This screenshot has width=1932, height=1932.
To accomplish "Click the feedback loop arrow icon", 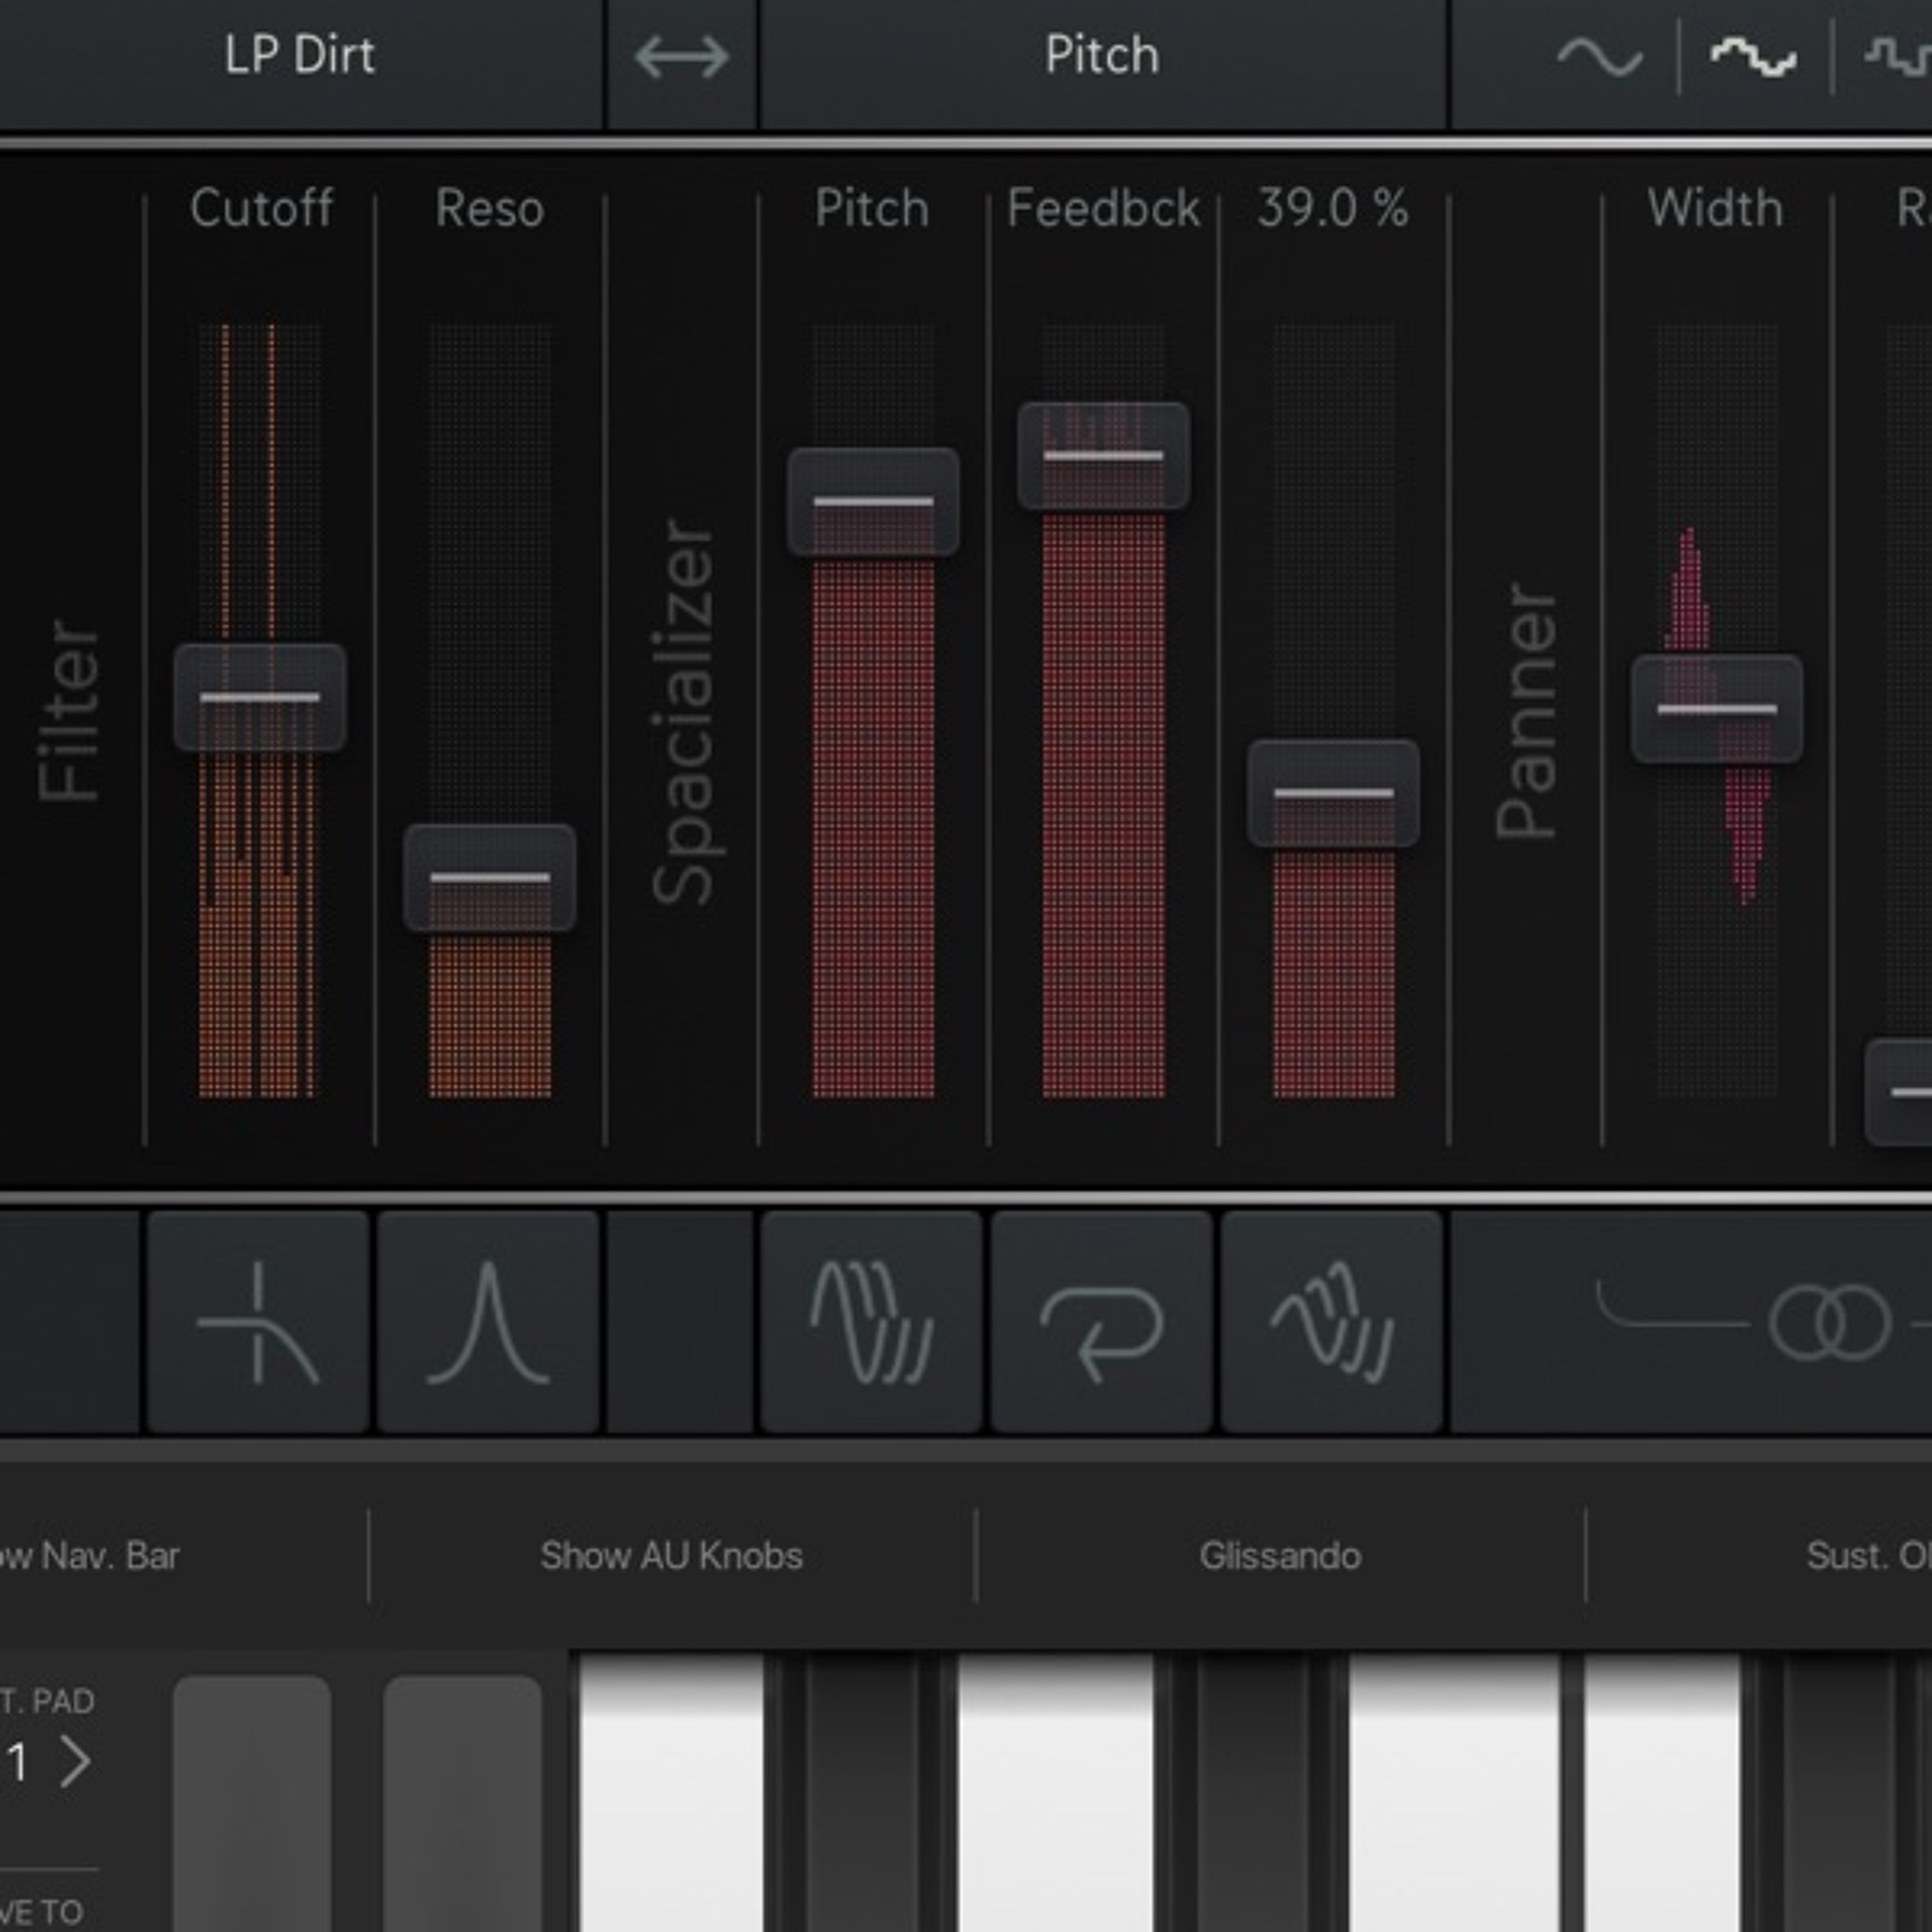I will pos(1102,1322).
